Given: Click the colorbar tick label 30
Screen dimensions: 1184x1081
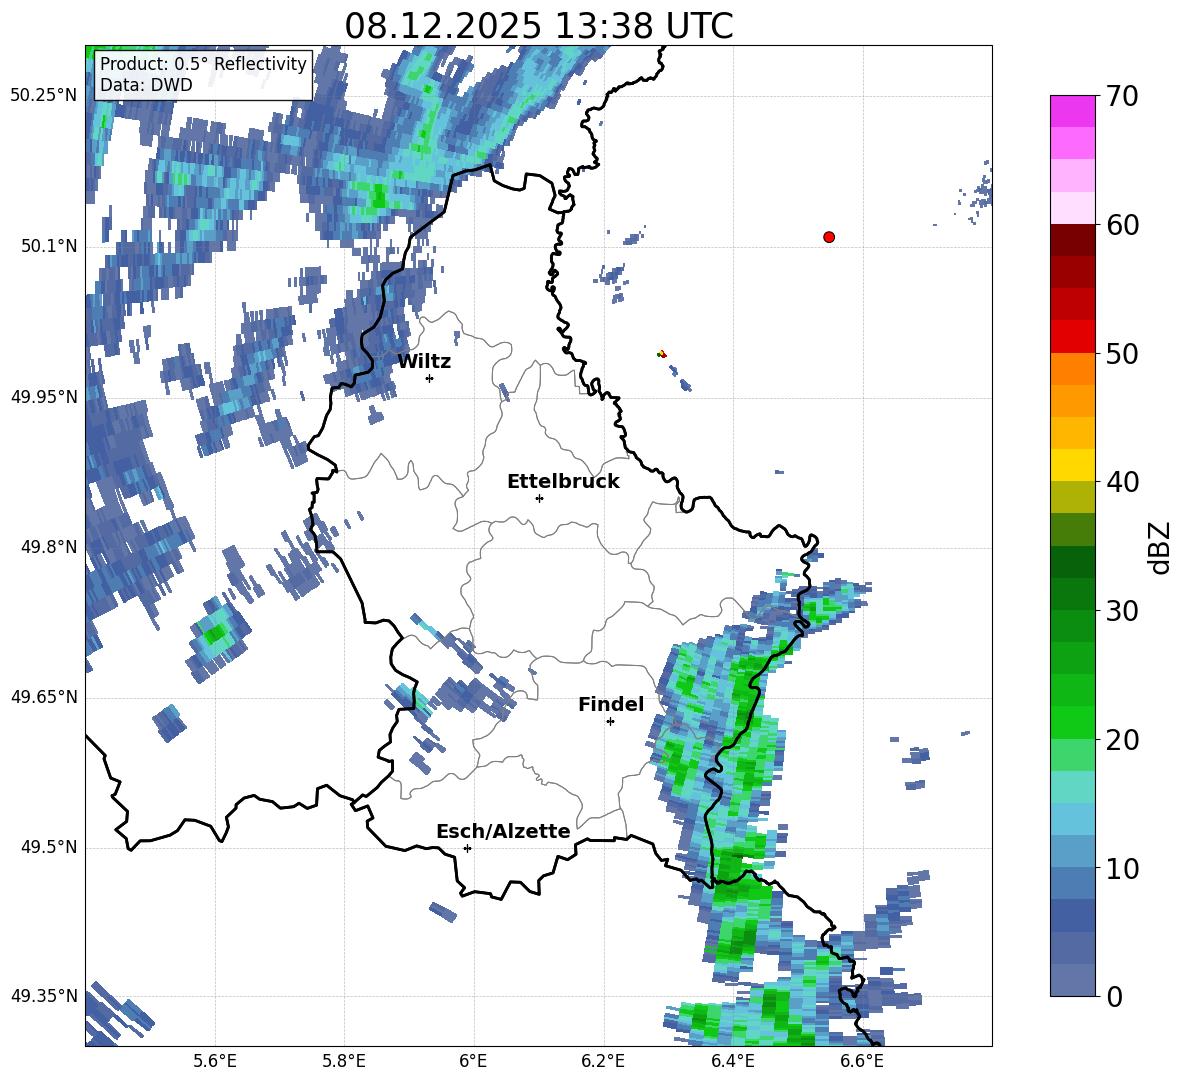Looking at the screenshot, I should (1122, 611).
